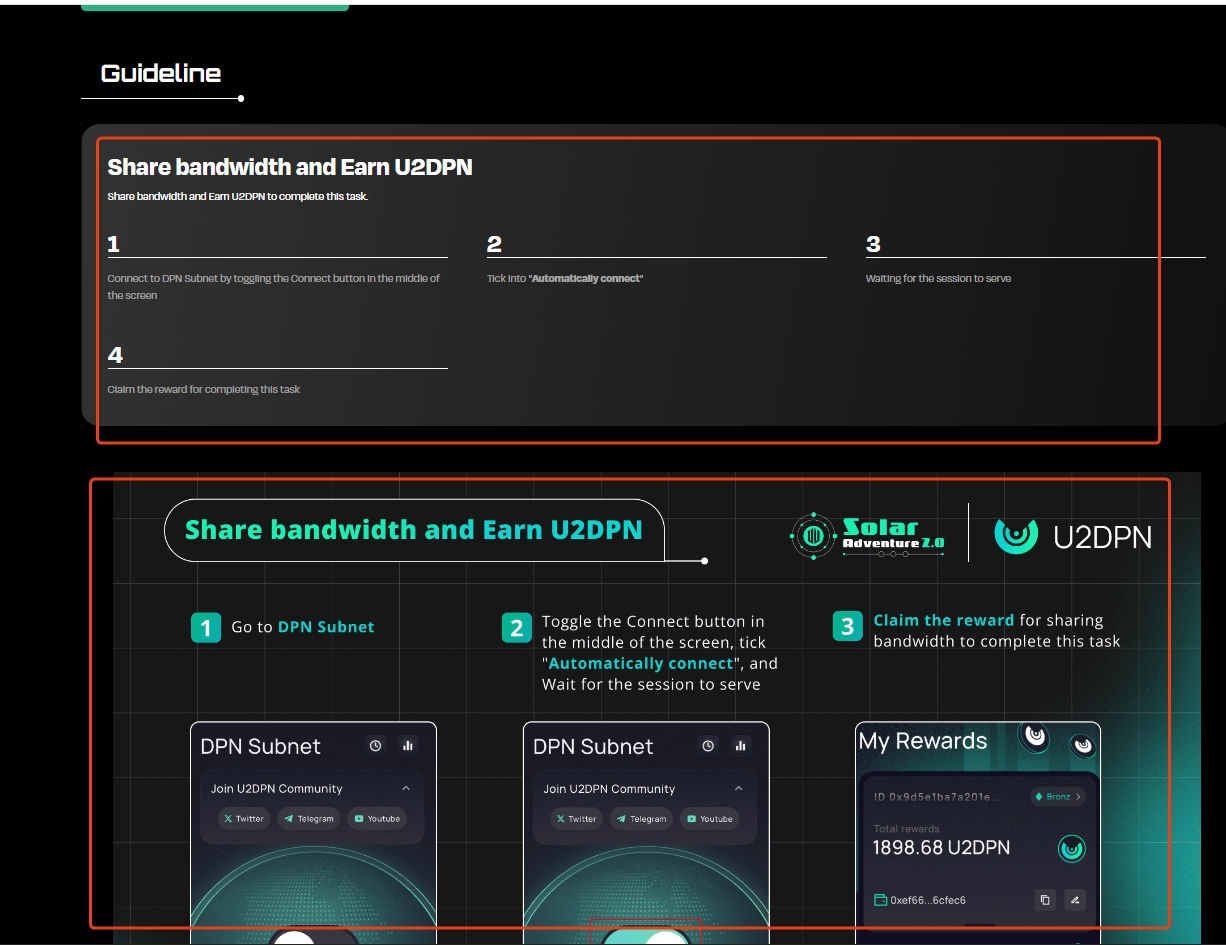This screenshot has height=945, width=1226.
Task: Click the Telegram button in middle DPN Subnet card
Action: tap(641, 819)
